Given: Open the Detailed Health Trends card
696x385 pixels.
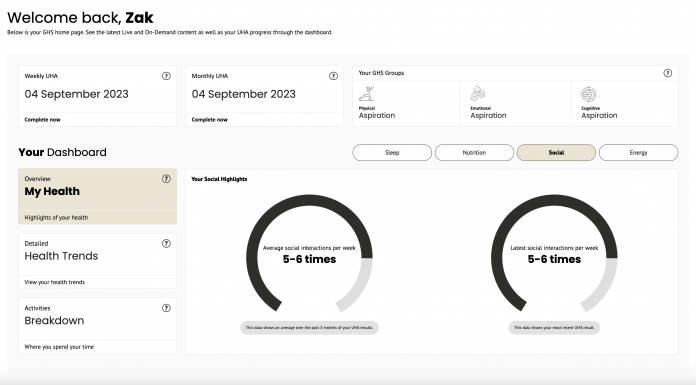Looking at the screenshot, I should [x=98, y=261].
